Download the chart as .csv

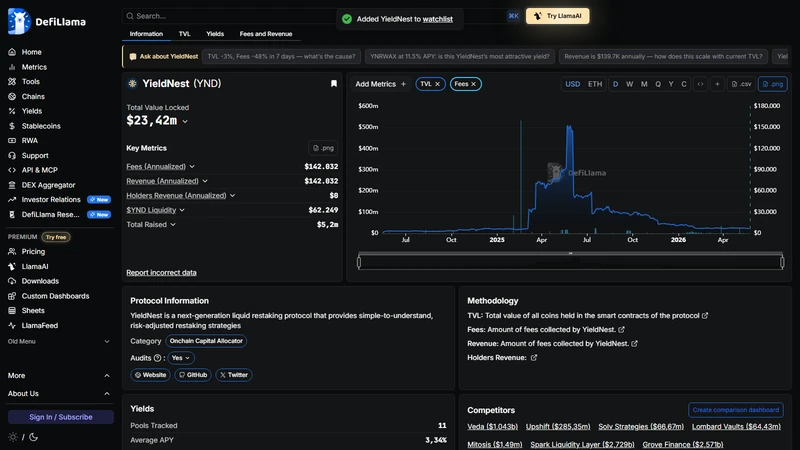tap(741, 84)
